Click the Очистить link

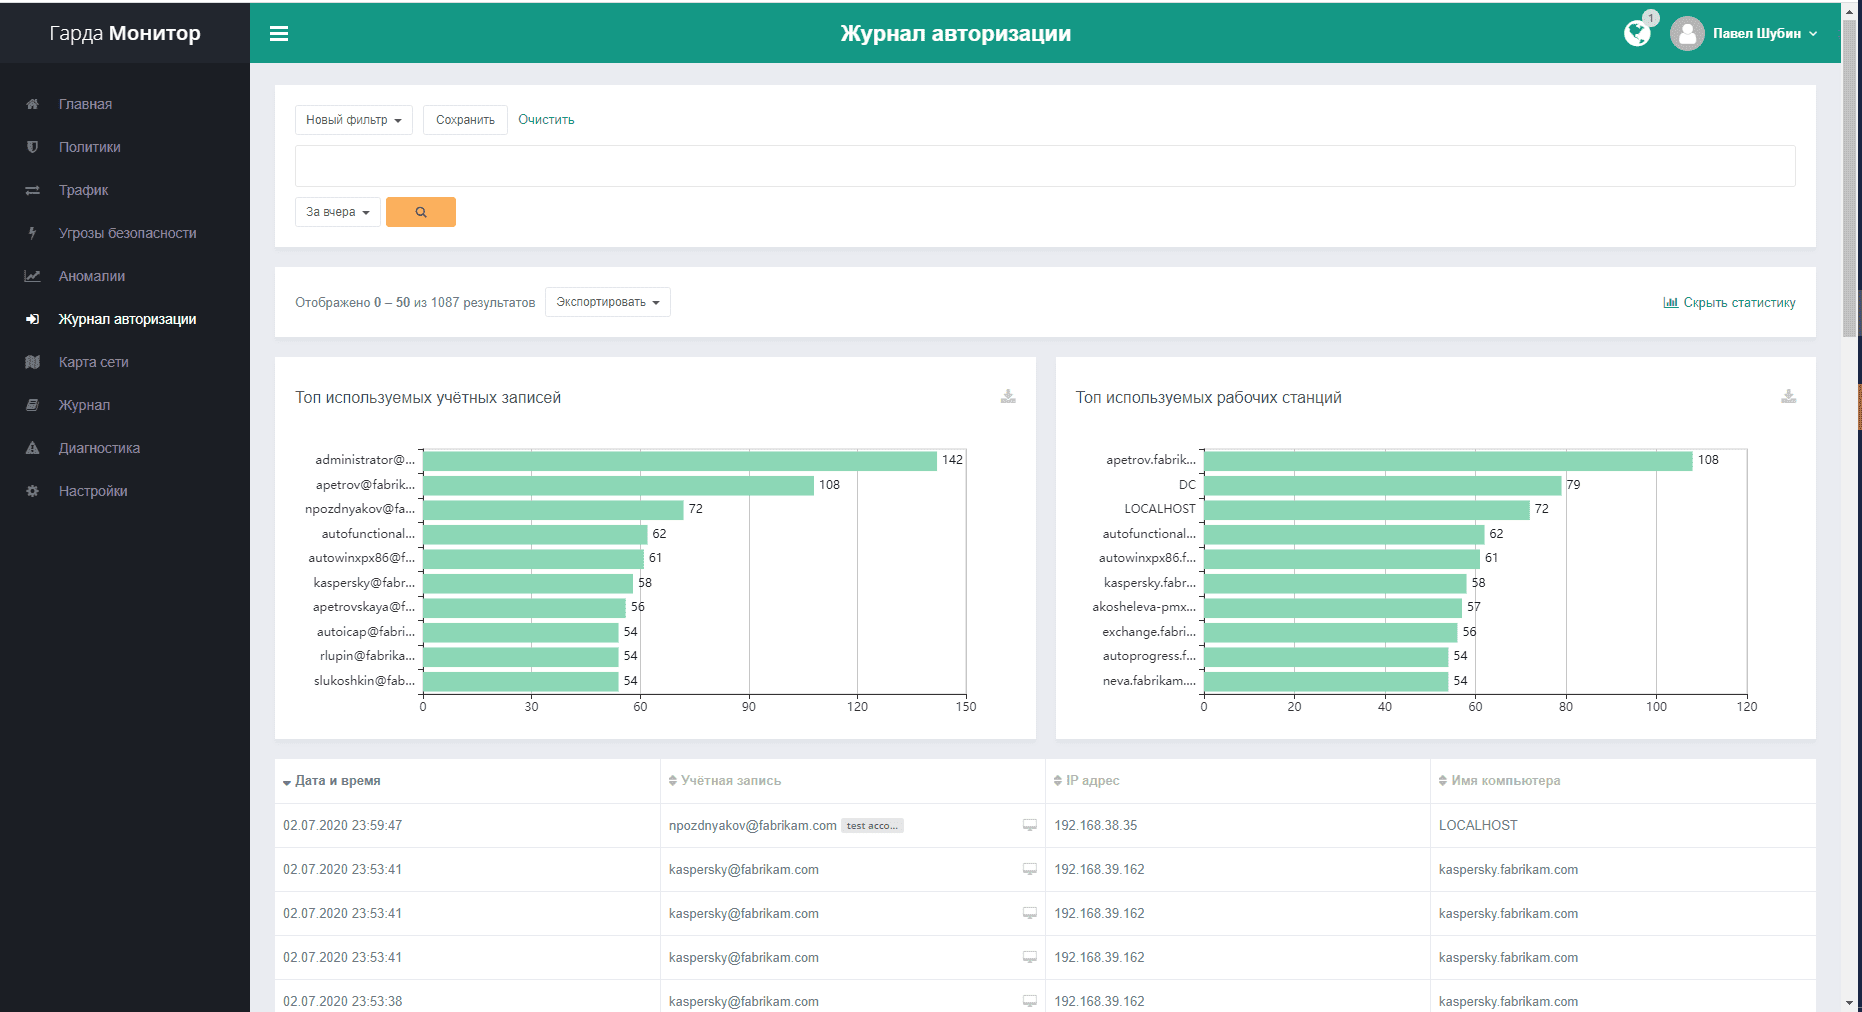pos(546,120)
